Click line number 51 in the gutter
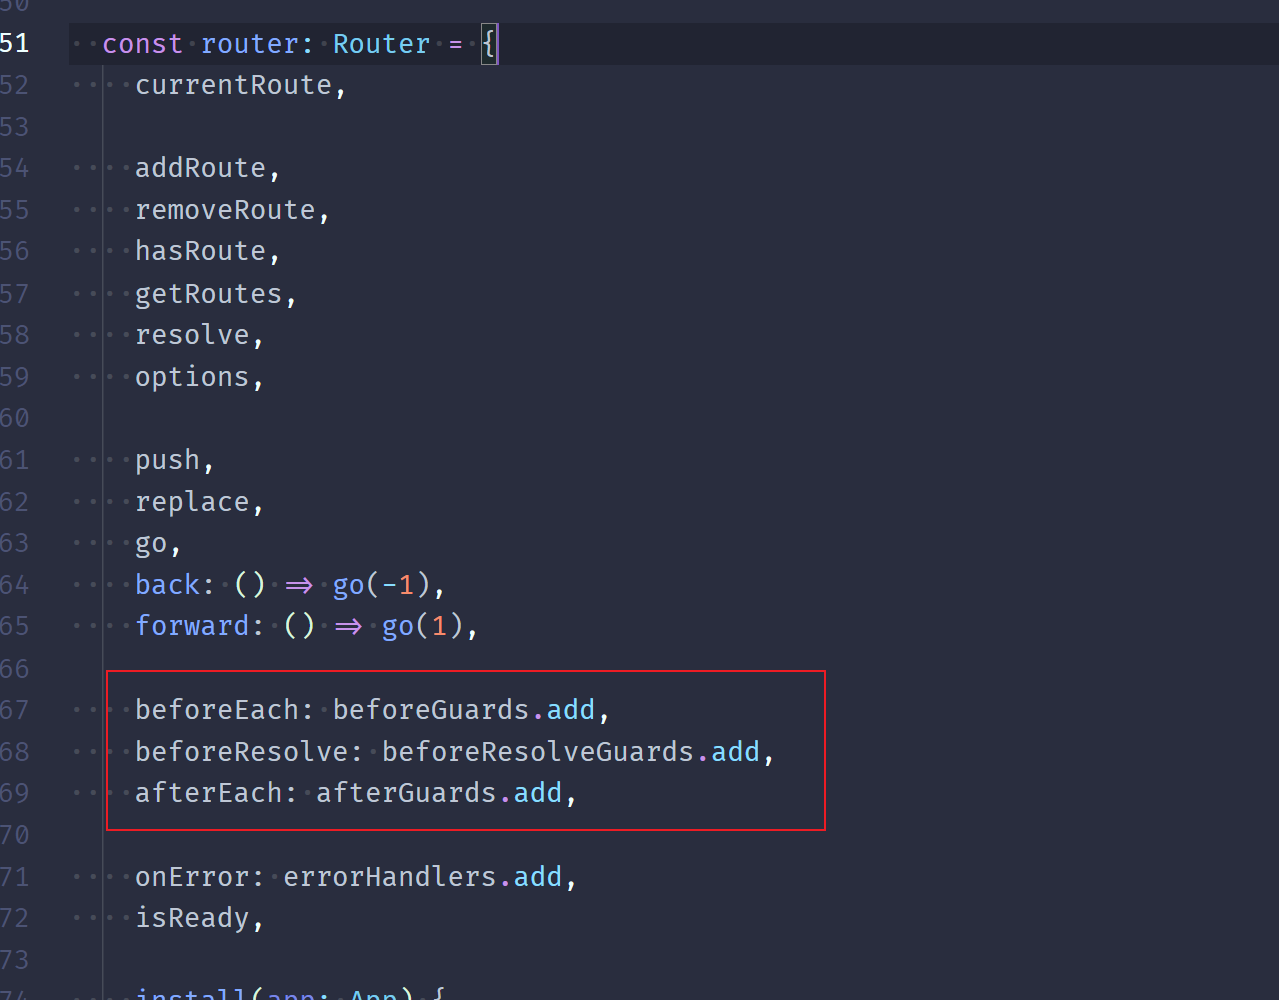Viewport: 1279px width, 1000px height. point(15,44)
